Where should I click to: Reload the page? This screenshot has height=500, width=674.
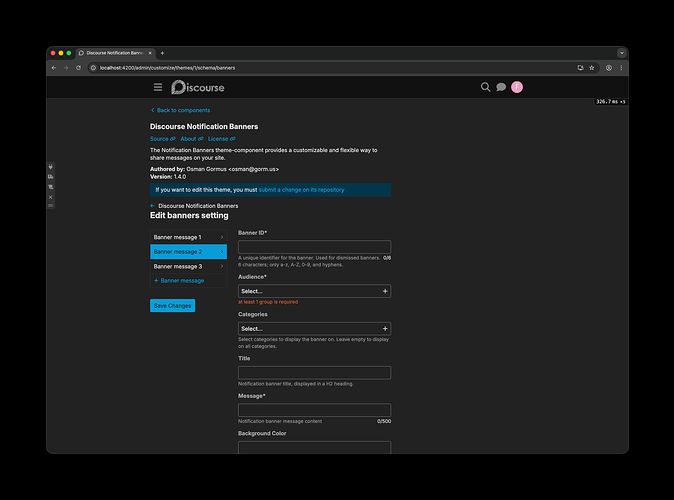click(78, 68)
